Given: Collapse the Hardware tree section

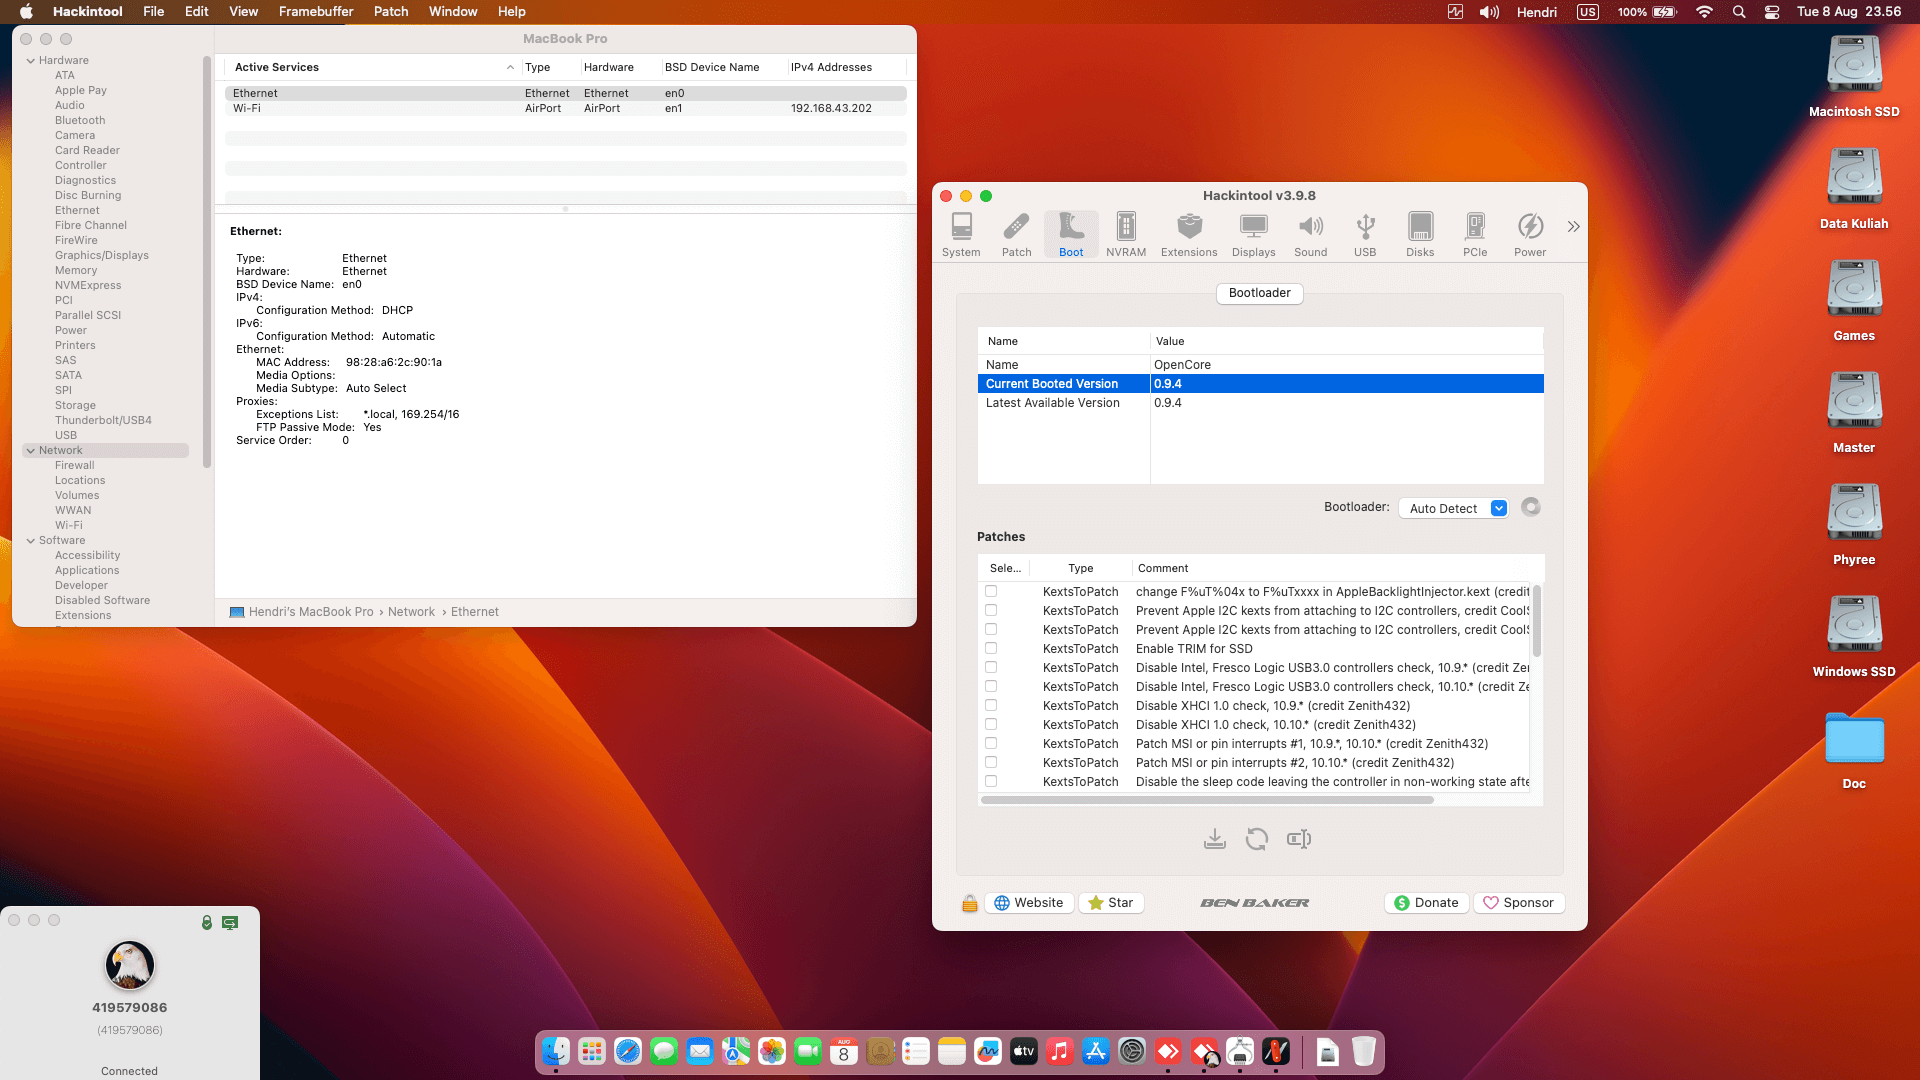Looking at the screenshot, I should tap(30, 61).
